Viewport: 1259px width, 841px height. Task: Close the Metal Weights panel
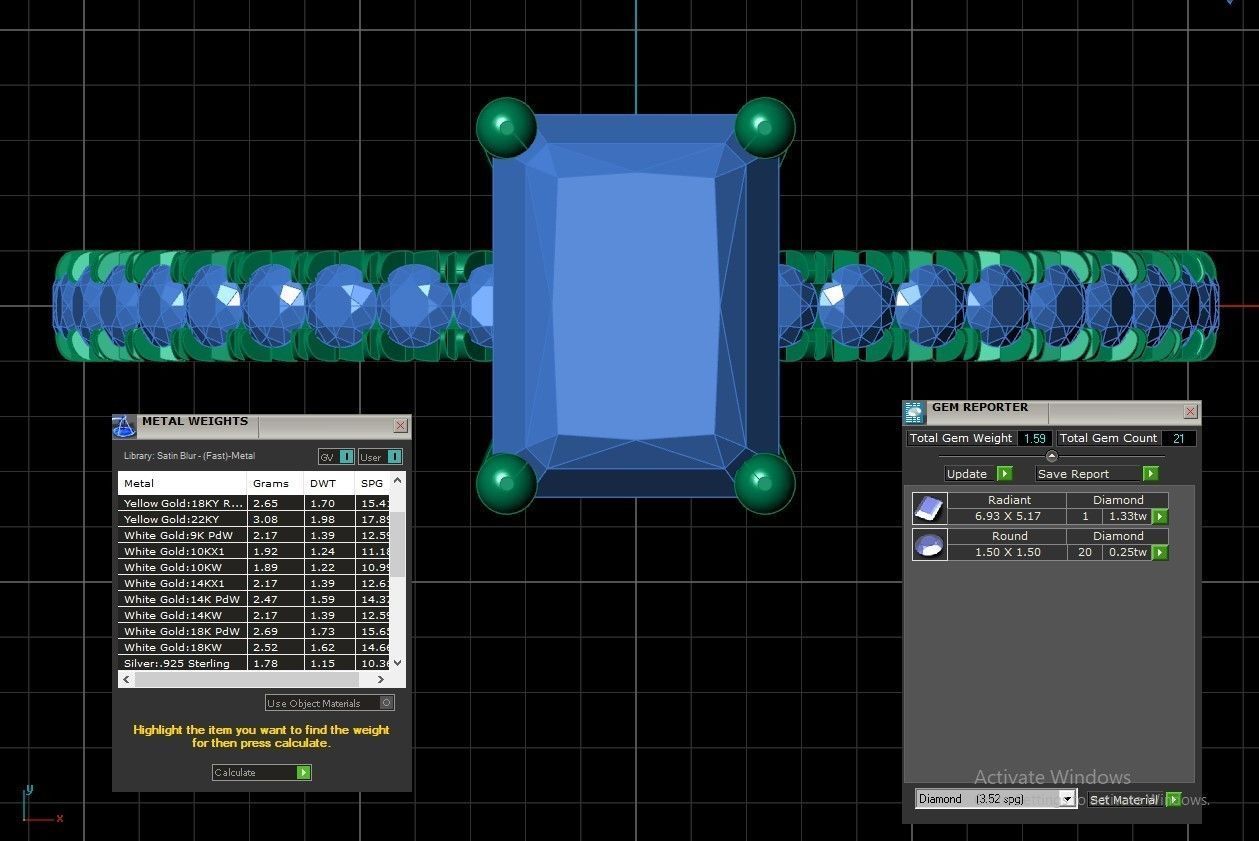(400, 425)
